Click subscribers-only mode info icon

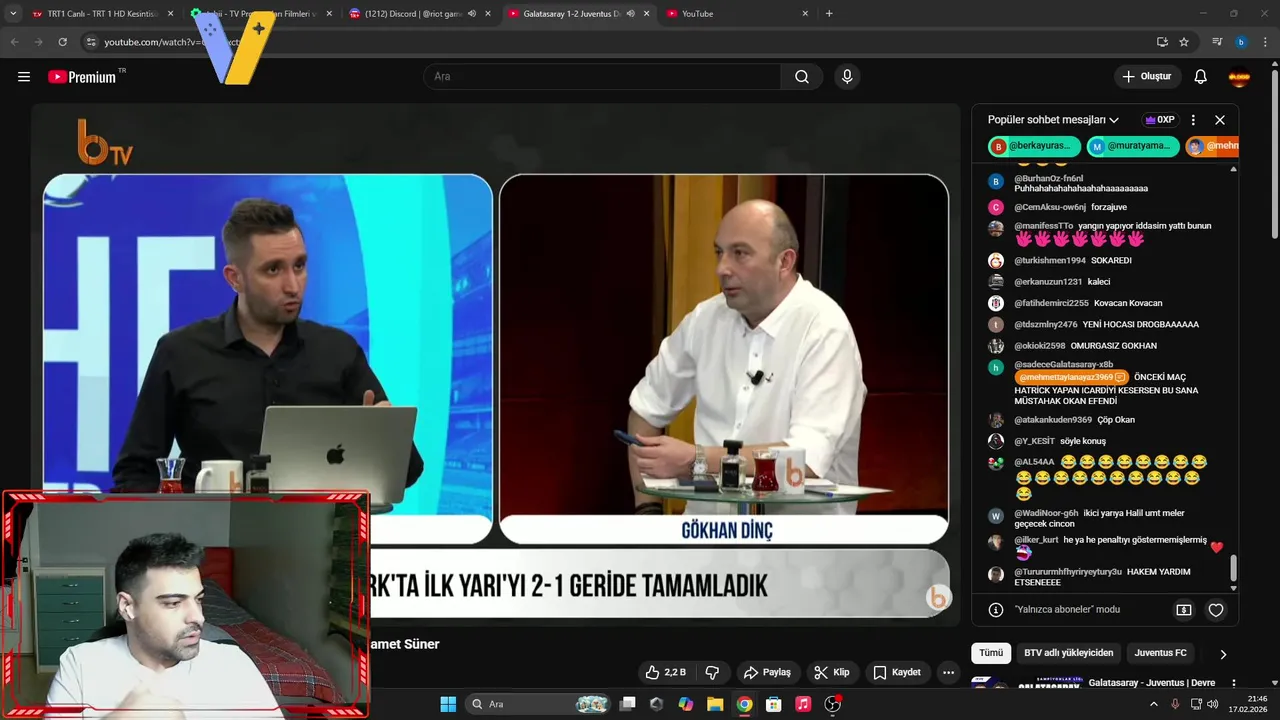pos(996,610)
